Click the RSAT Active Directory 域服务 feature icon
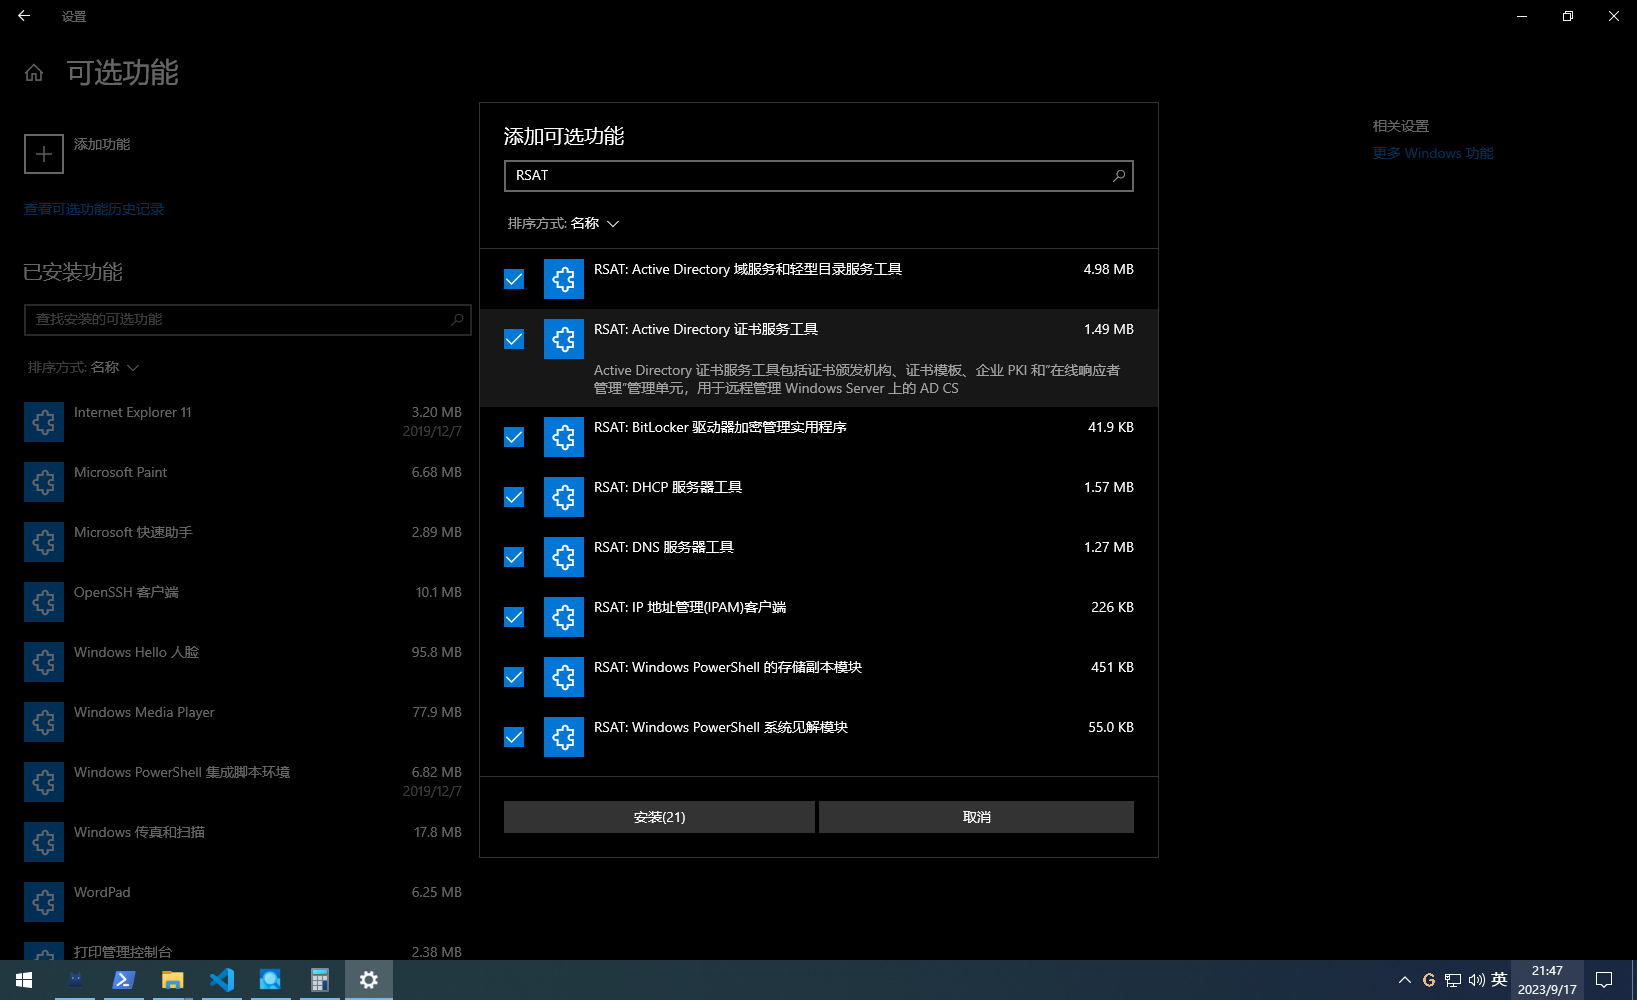 [x=564, y=279]
